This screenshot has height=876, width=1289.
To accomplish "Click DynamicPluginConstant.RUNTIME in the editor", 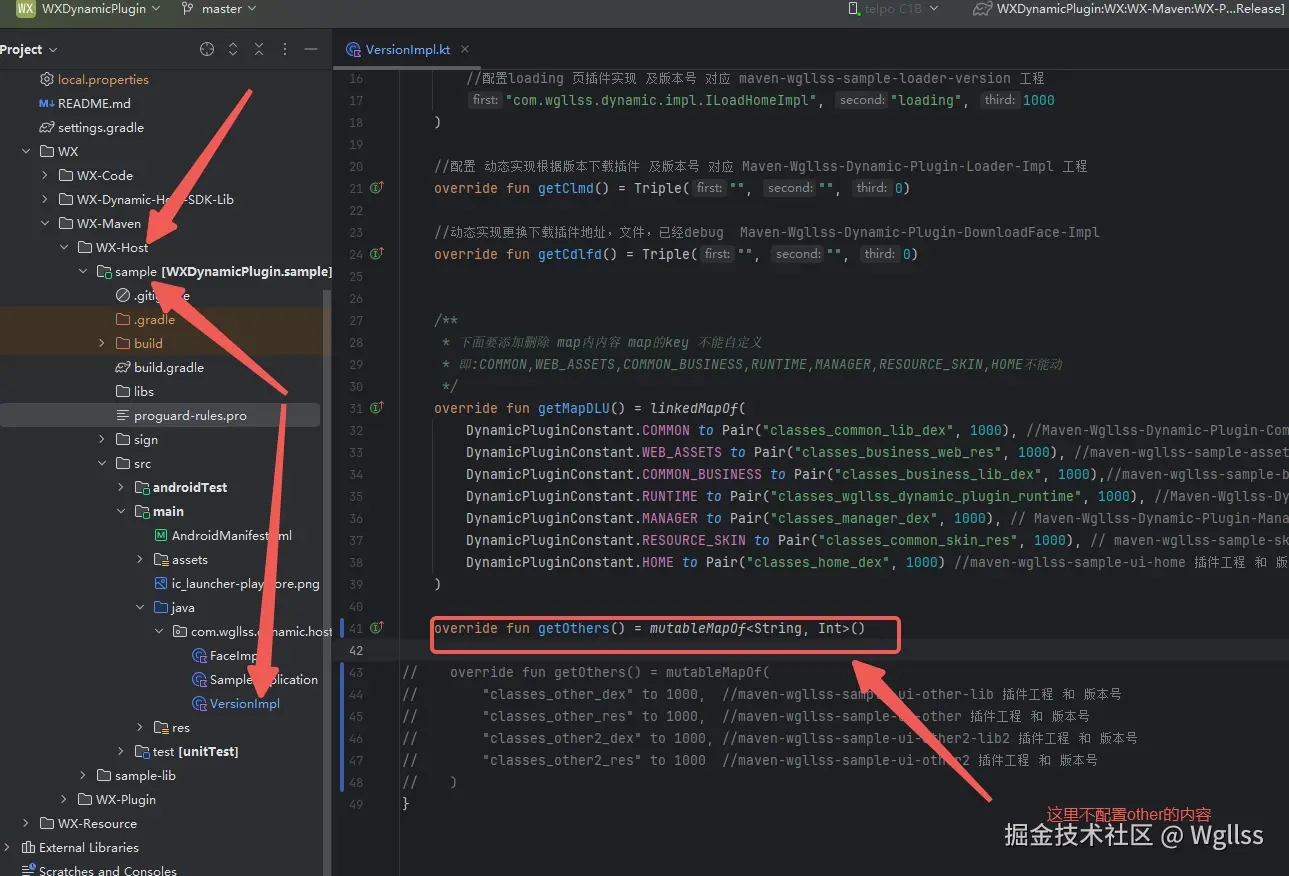I will point(582,496).
